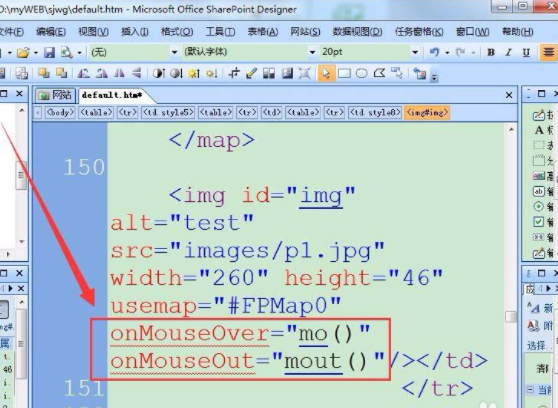This screenshot has width=558, height=408.
Task: Open the 格式(O) menu
Action: tap(177, 32)
